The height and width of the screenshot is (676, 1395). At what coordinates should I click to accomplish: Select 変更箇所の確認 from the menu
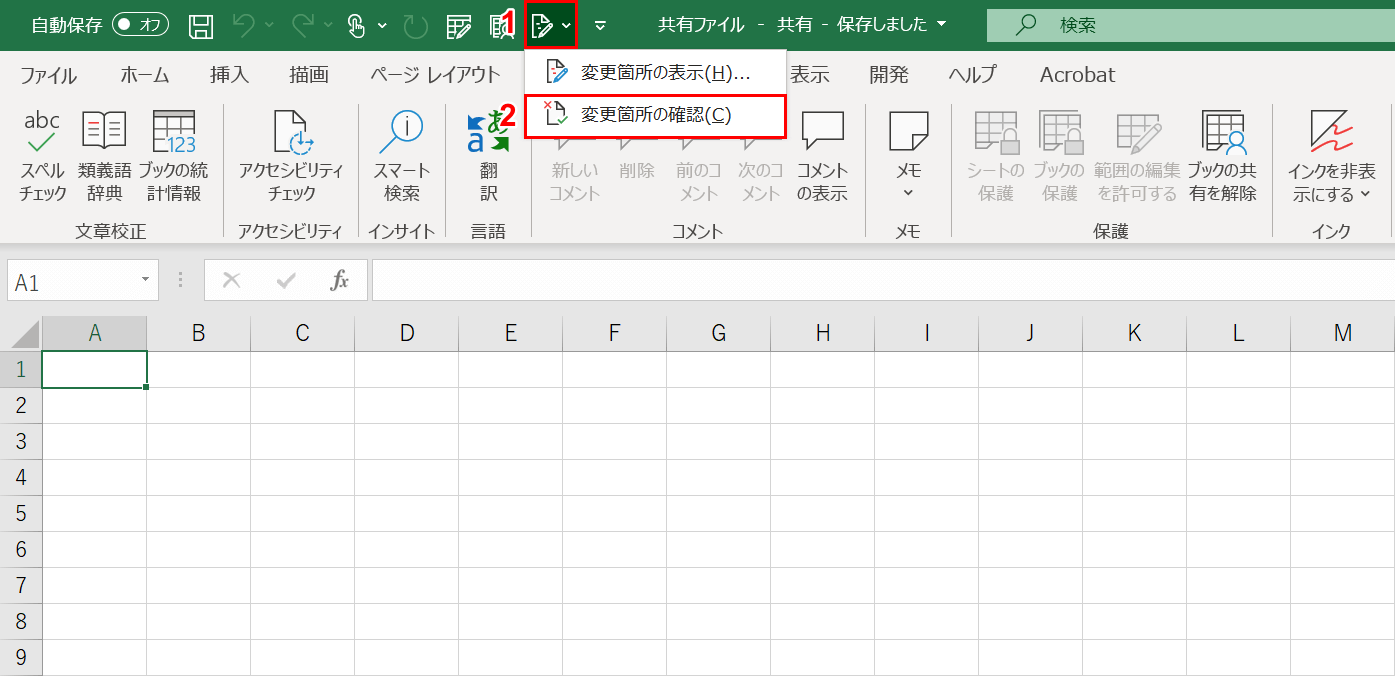pos(655,116)
